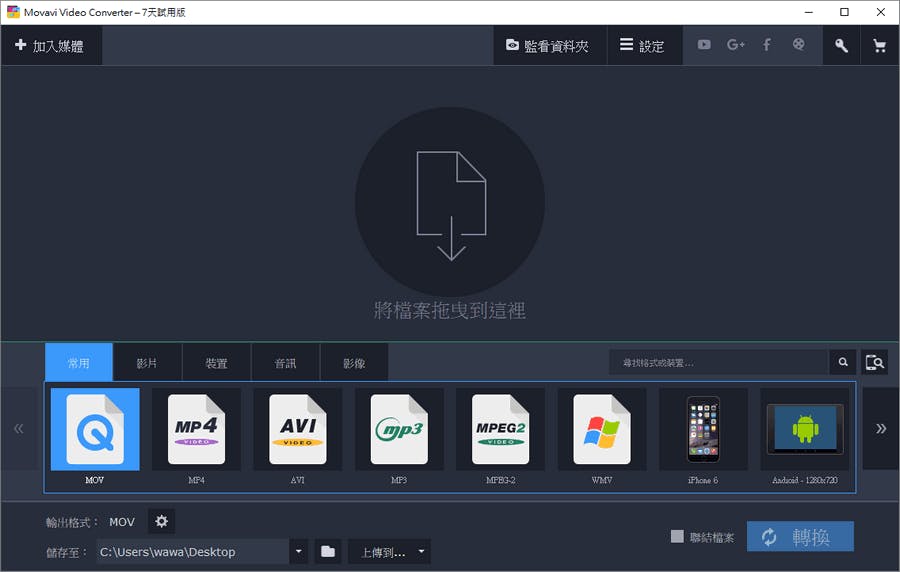
Task: Select the WMV Windows format icon
Action: coord(602,429)
